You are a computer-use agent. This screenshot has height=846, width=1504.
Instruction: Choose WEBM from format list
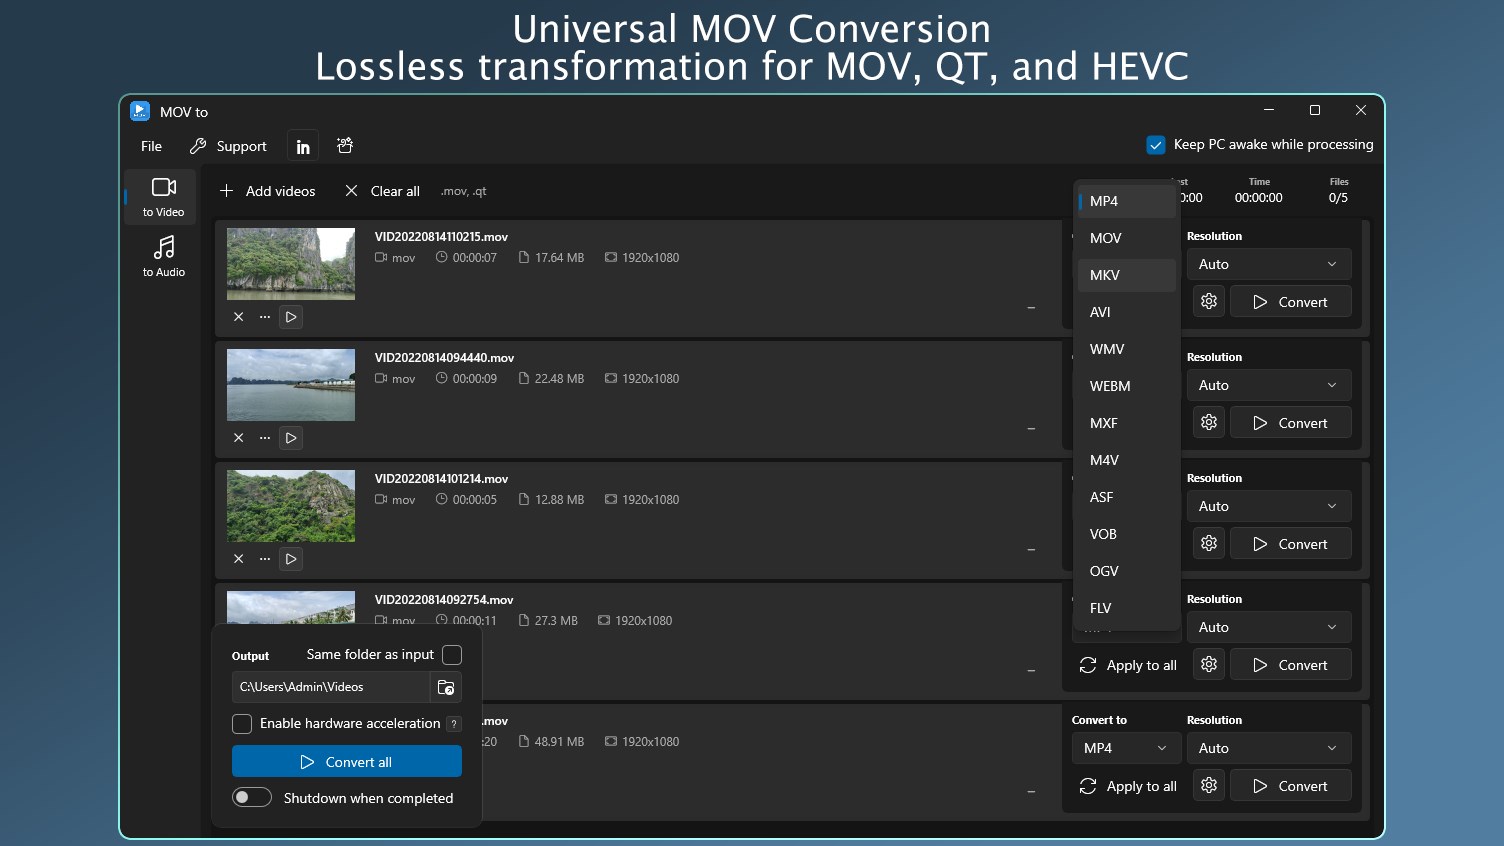1127,386
